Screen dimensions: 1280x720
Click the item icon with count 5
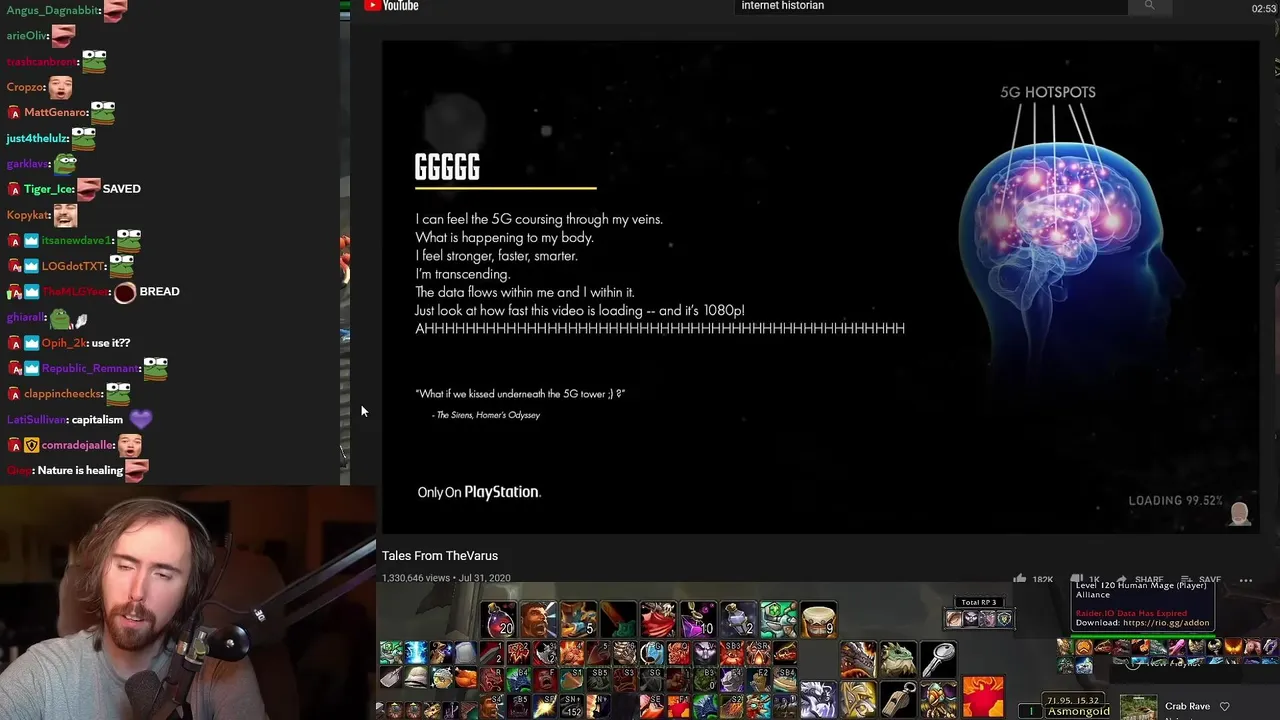pos(578,620)
